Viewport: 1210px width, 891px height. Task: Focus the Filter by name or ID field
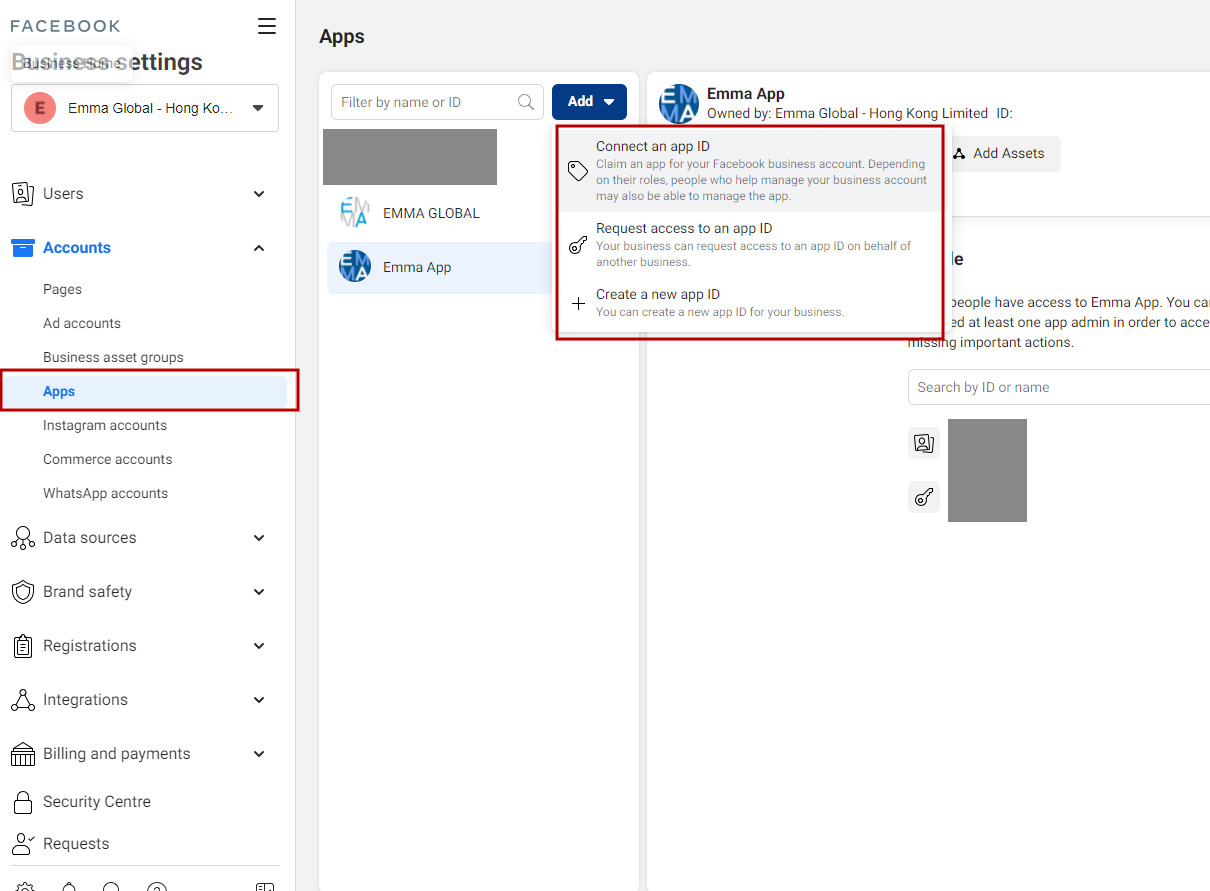[437, 102]
